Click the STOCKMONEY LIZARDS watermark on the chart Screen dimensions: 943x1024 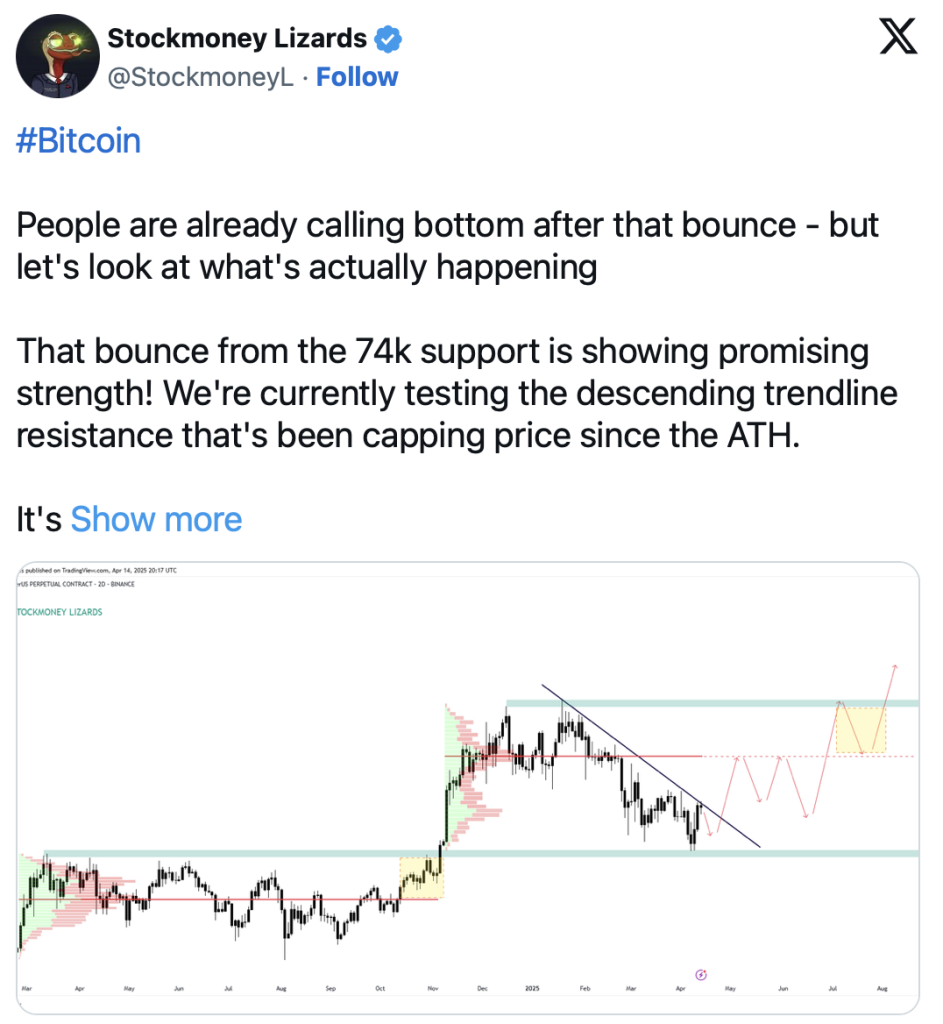59,612
